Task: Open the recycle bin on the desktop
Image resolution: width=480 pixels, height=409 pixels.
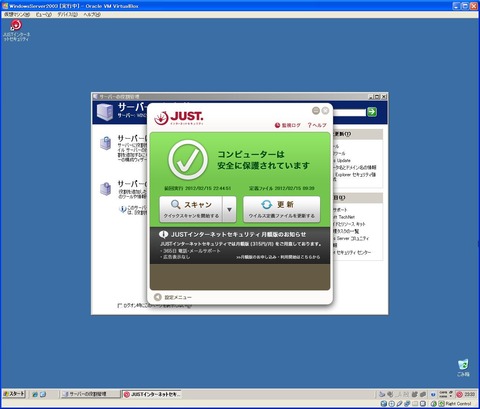Action: click(463, 368)
